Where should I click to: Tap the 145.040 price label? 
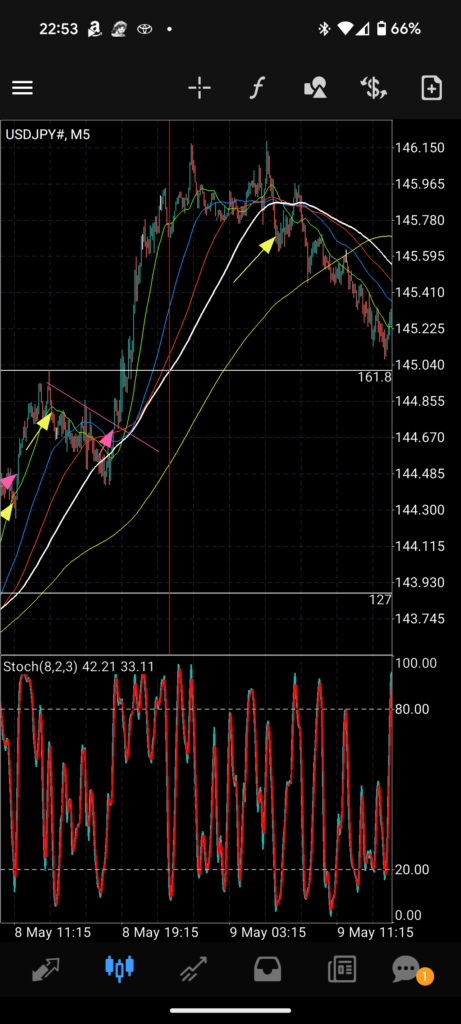pyautogui.click(x=420, y=364)
